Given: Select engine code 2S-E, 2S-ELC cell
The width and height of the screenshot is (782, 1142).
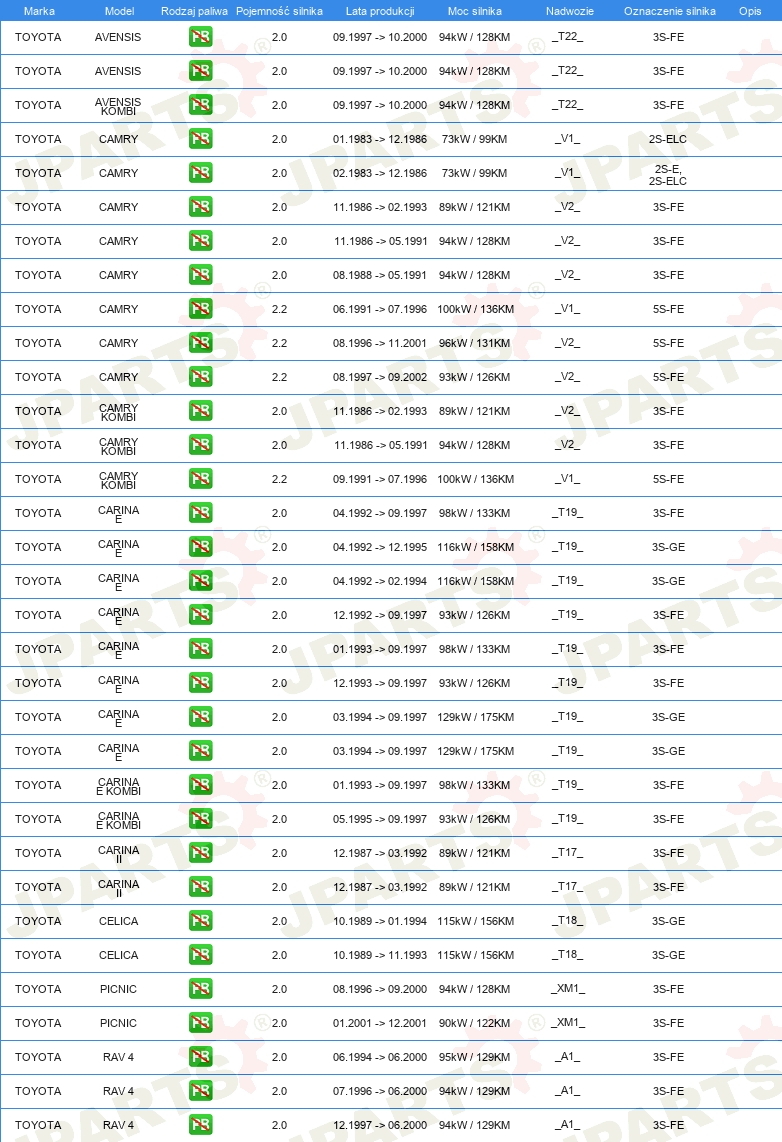Looking at the screenshot, I should pyautogui.click(x=668, y=175).
